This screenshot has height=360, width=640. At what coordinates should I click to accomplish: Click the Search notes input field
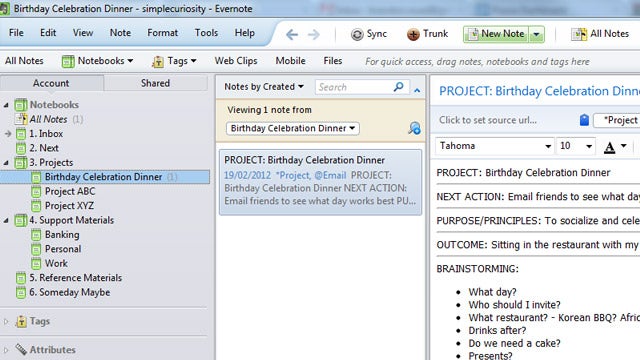pyautogui.click(x=353, y=87)
